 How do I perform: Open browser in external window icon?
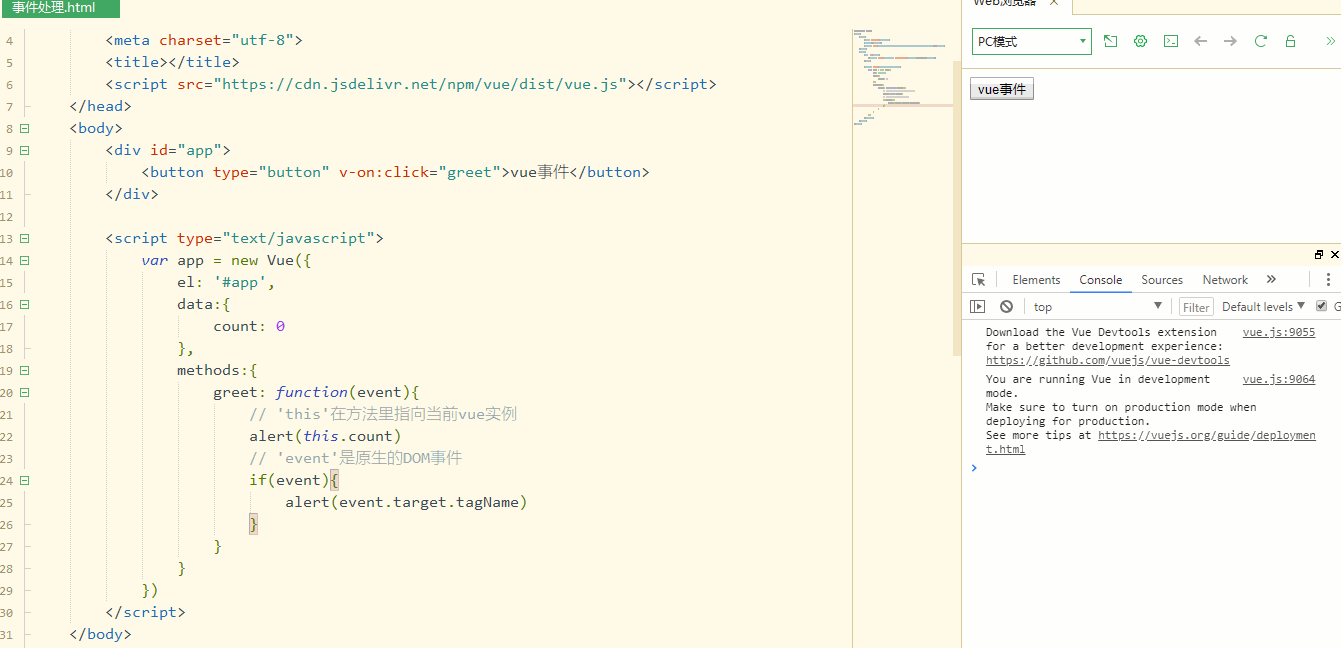(x=1110, y=41)
